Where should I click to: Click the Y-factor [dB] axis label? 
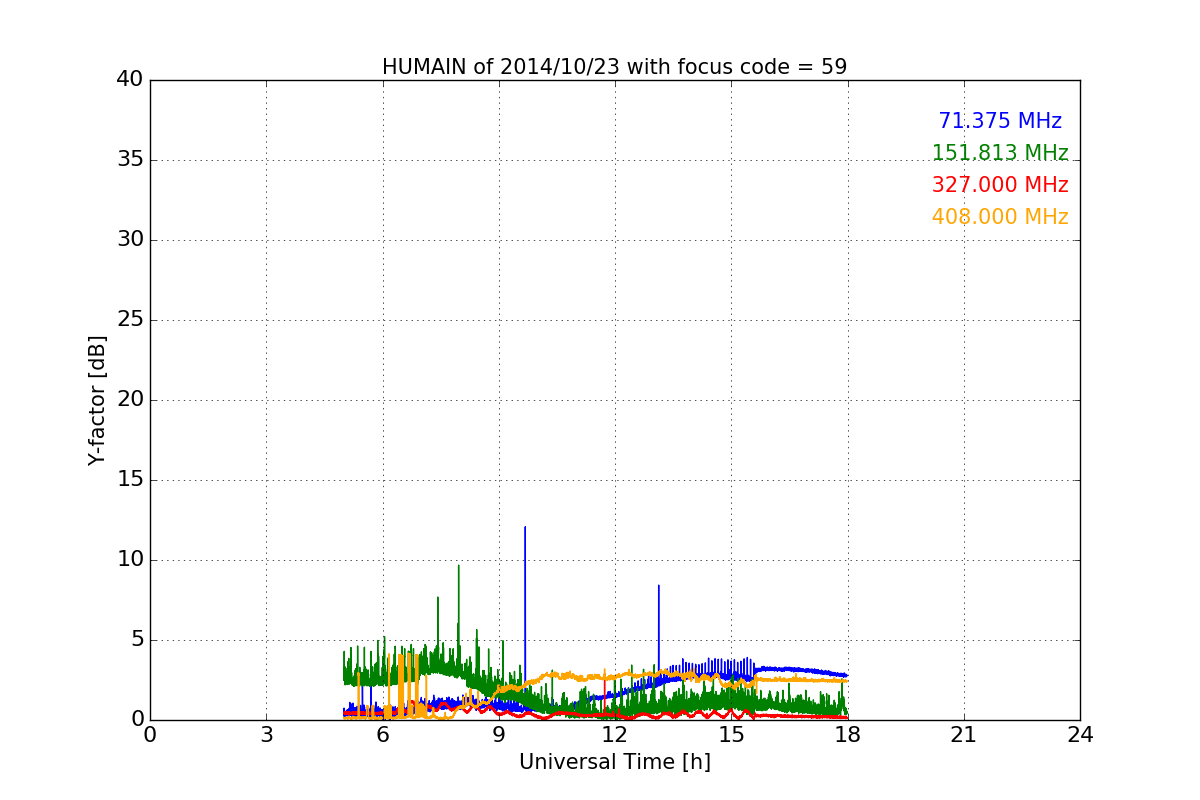[97, 400]
